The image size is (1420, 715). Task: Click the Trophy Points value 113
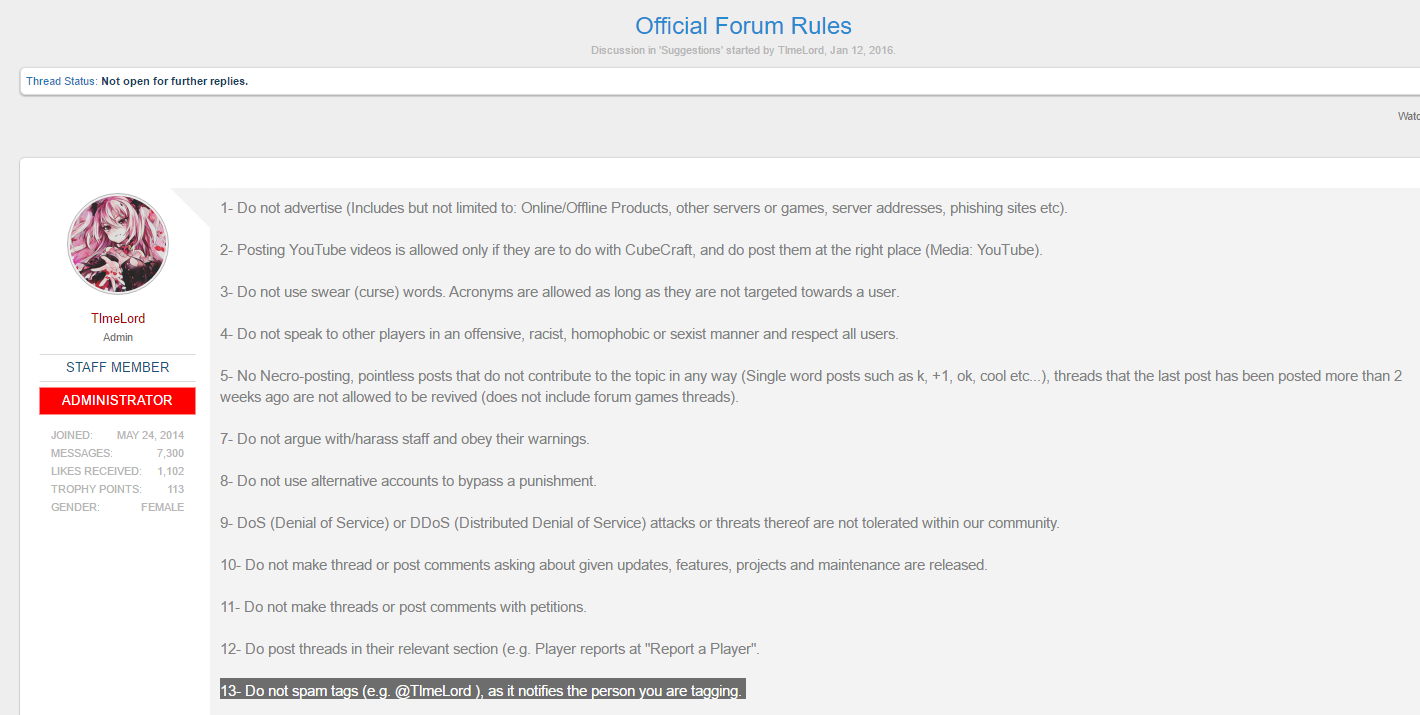coord(176,489)
